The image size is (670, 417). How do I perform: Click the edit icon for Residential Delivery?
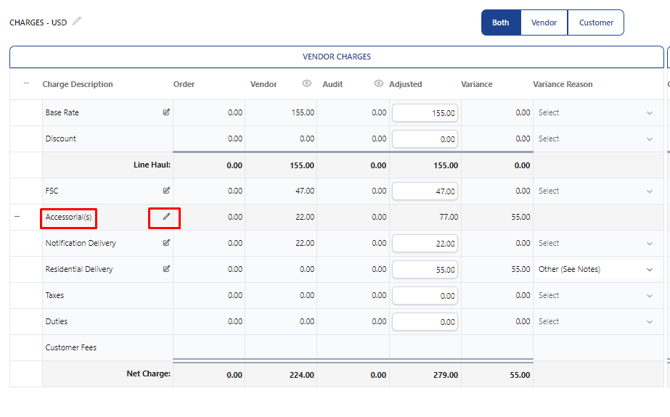click(166, 269)
